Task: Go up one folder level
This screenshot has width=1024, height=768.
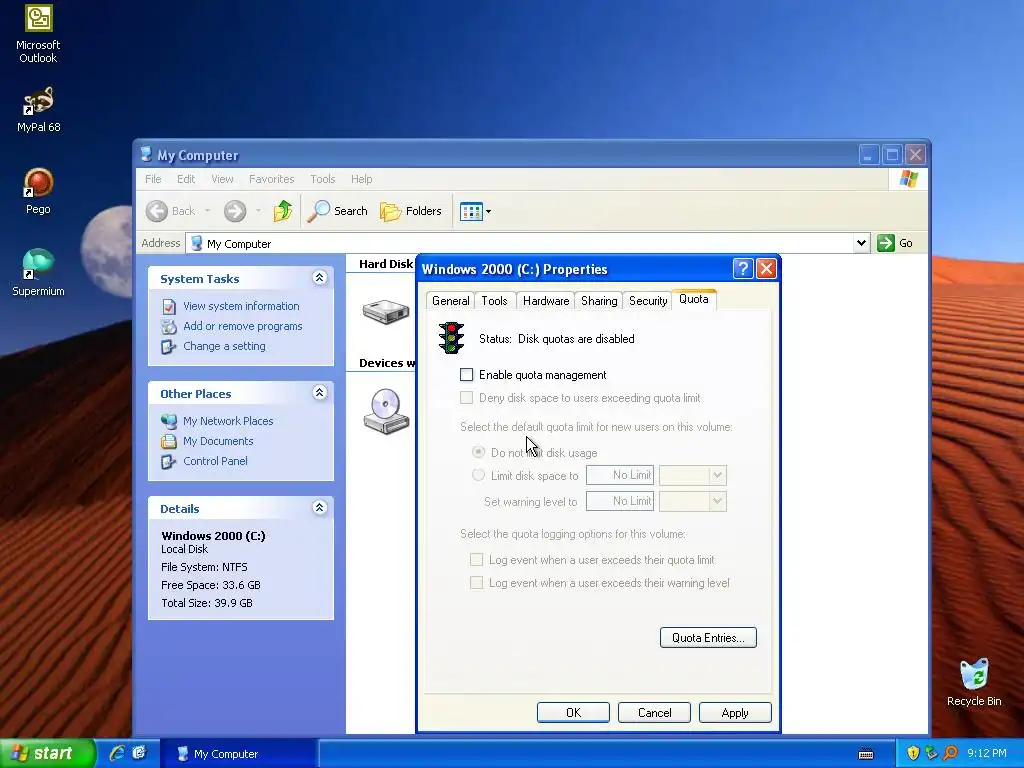Action: (282, 211)
